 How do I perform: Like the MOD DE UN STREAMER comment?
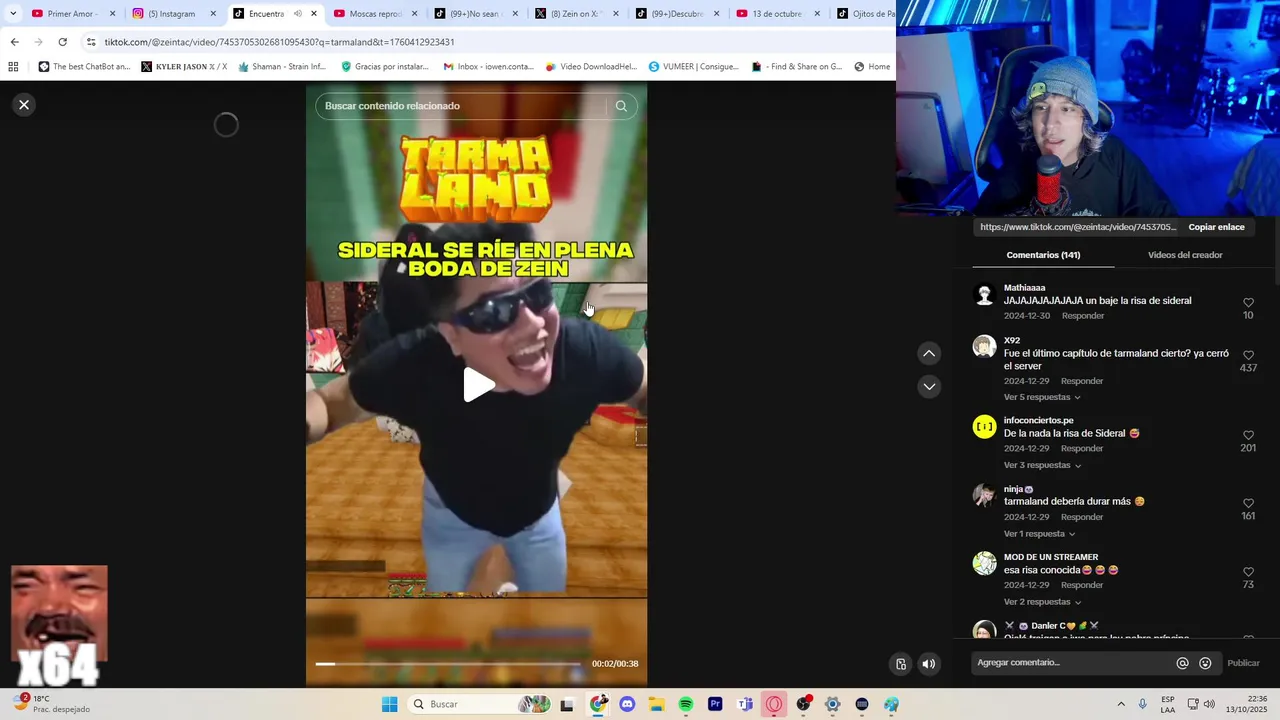click(1248, 571)
